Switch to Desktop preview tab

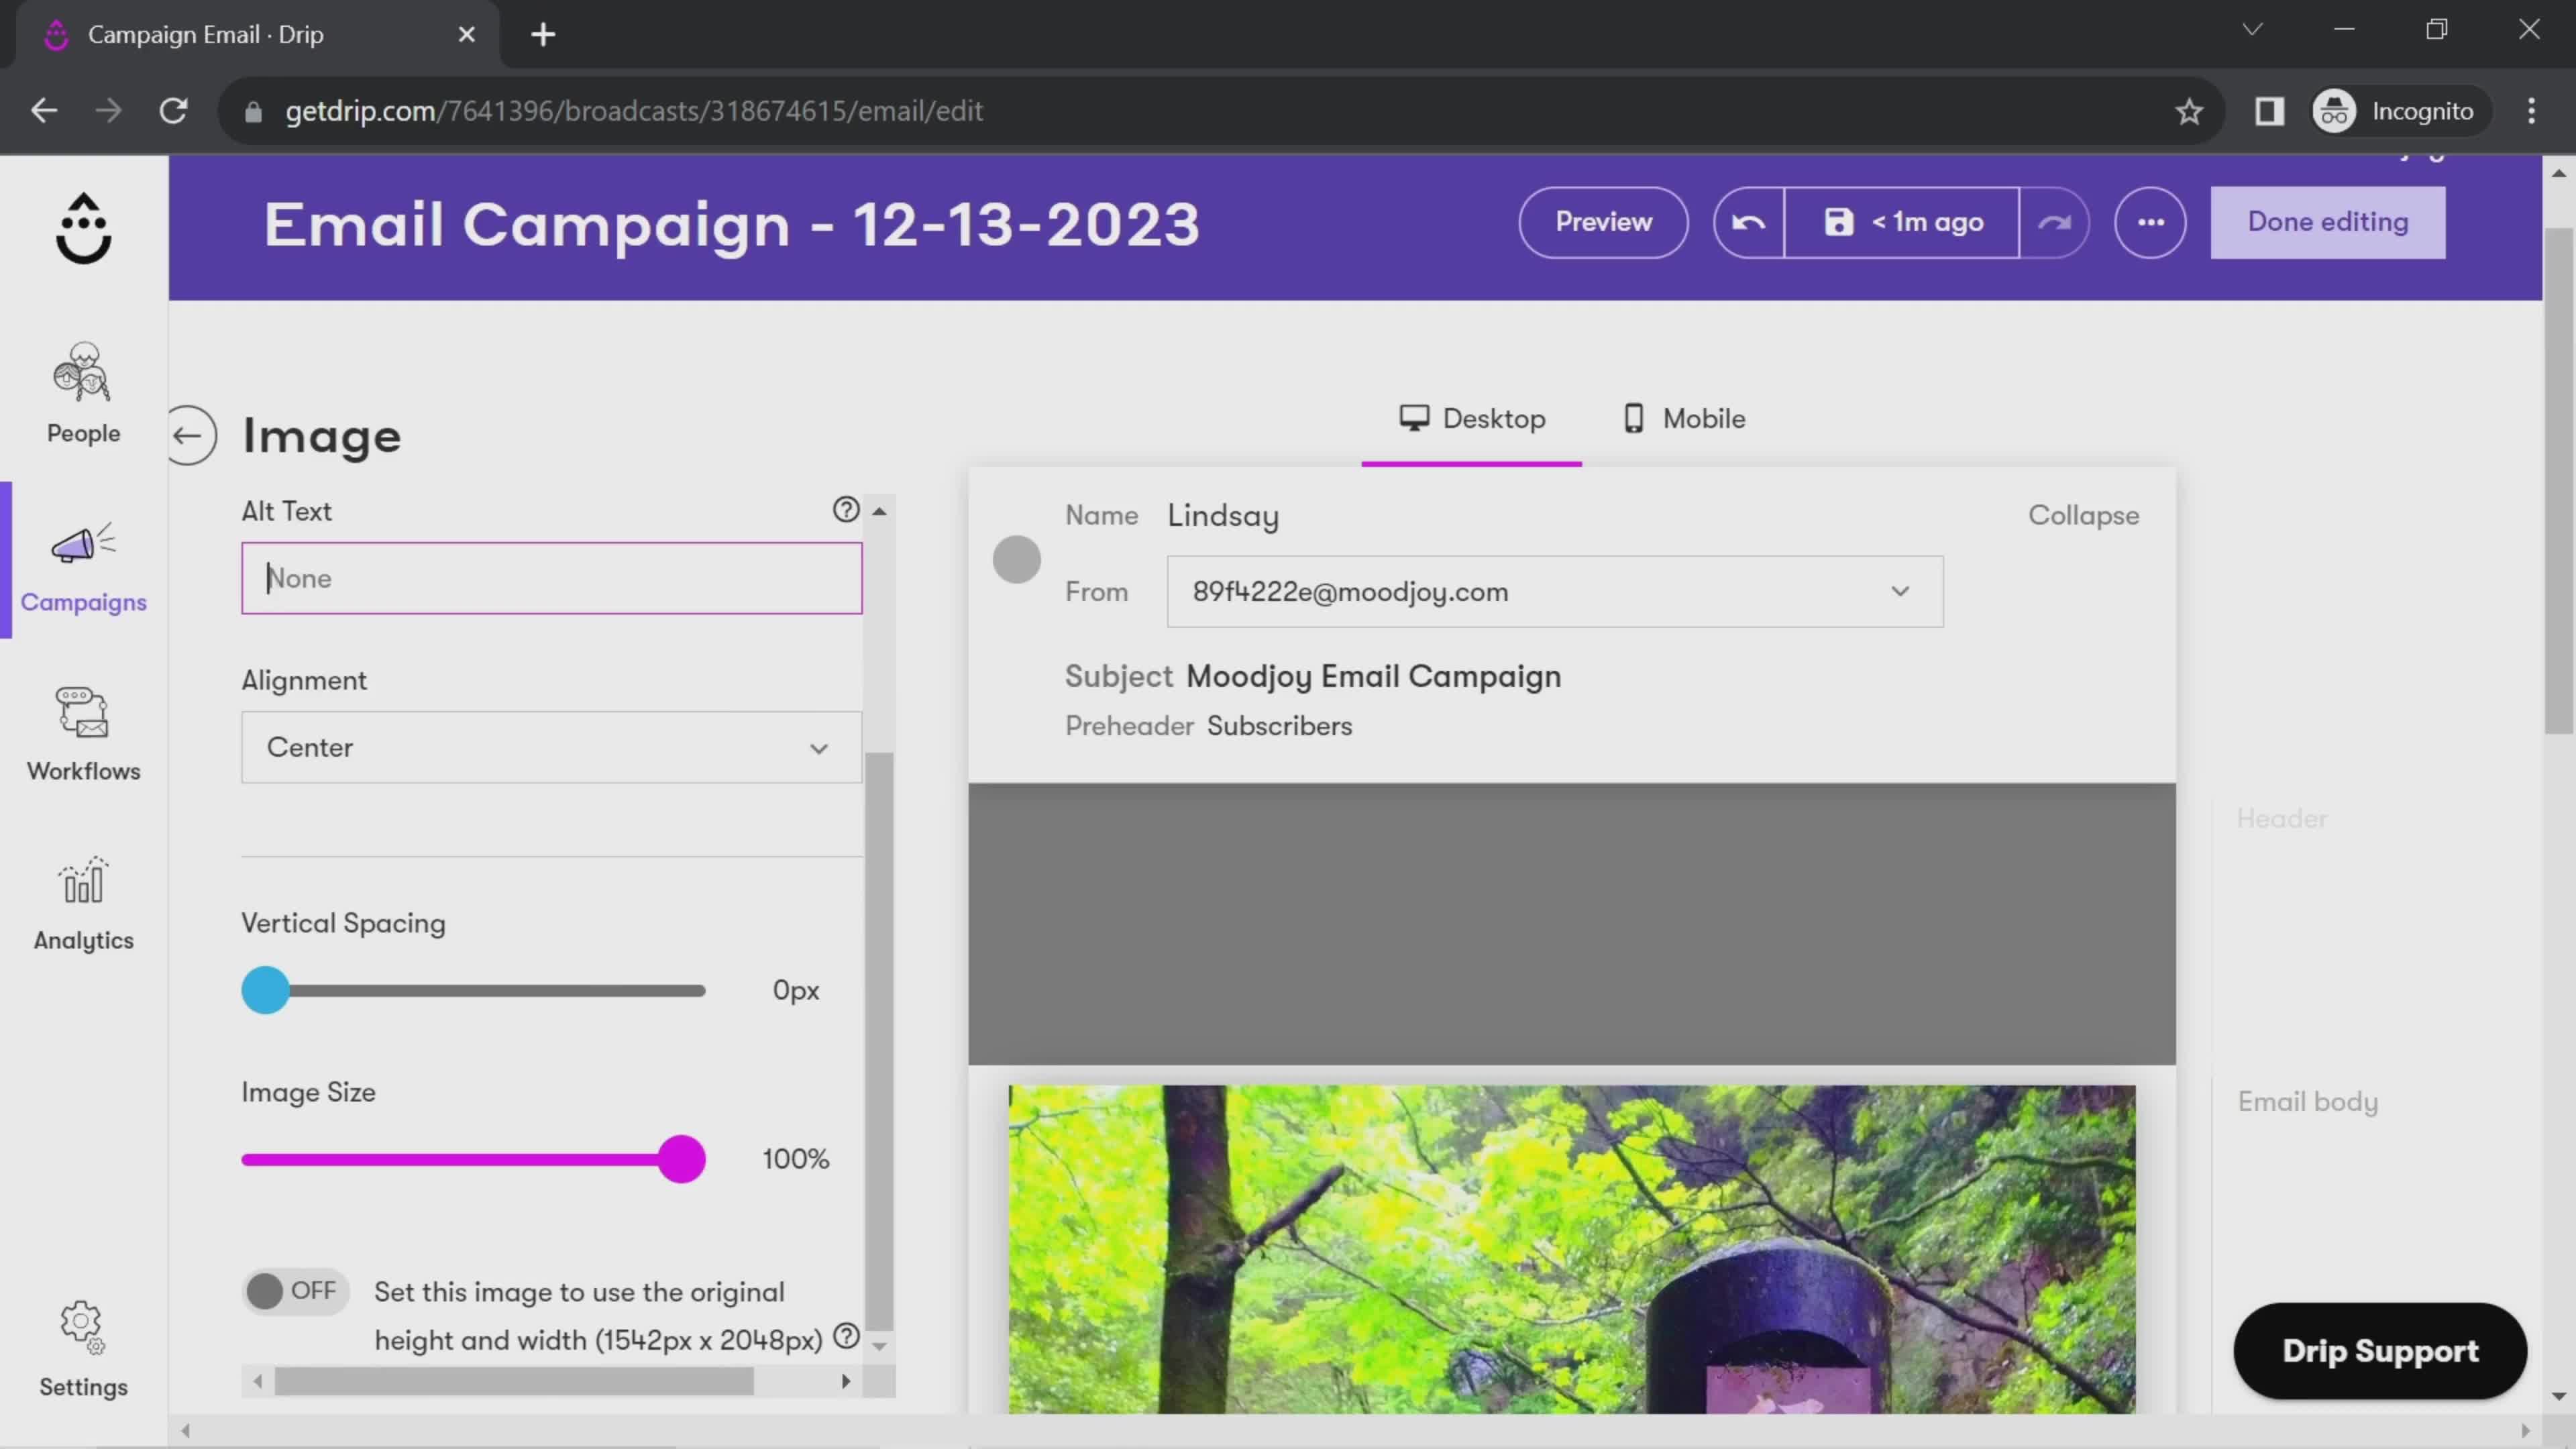pyautogui.click(x=1477, y=419)
